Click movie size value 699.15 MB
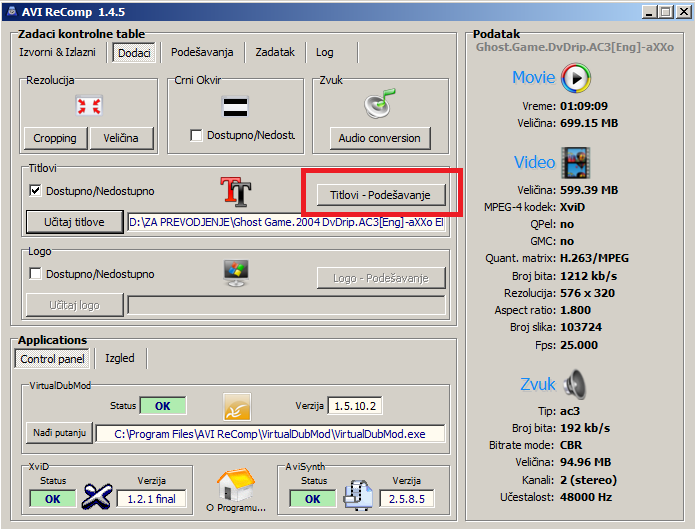 point(589,123)
